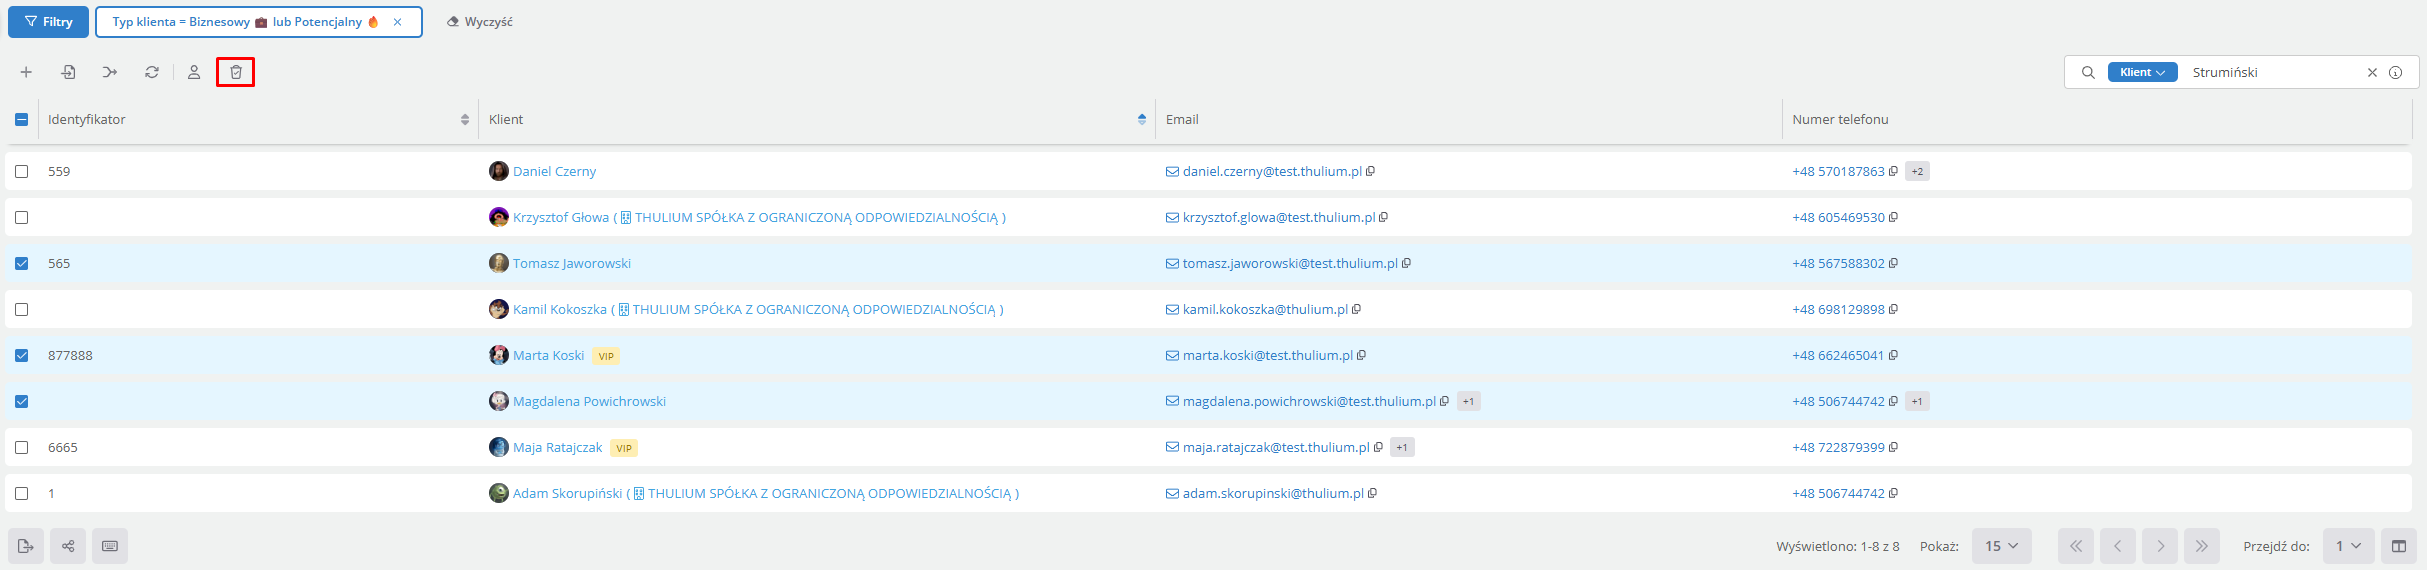Viewport: 2427px width, 570px height.
Task: Click the trash delete selected icon
Action: tap(236, 72)
